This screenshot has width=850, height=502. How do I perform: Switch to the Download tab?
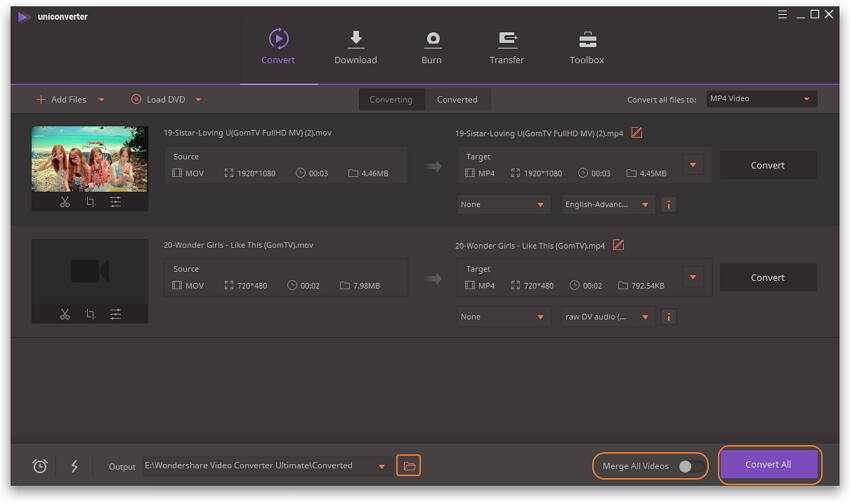(x=355, y=46)
